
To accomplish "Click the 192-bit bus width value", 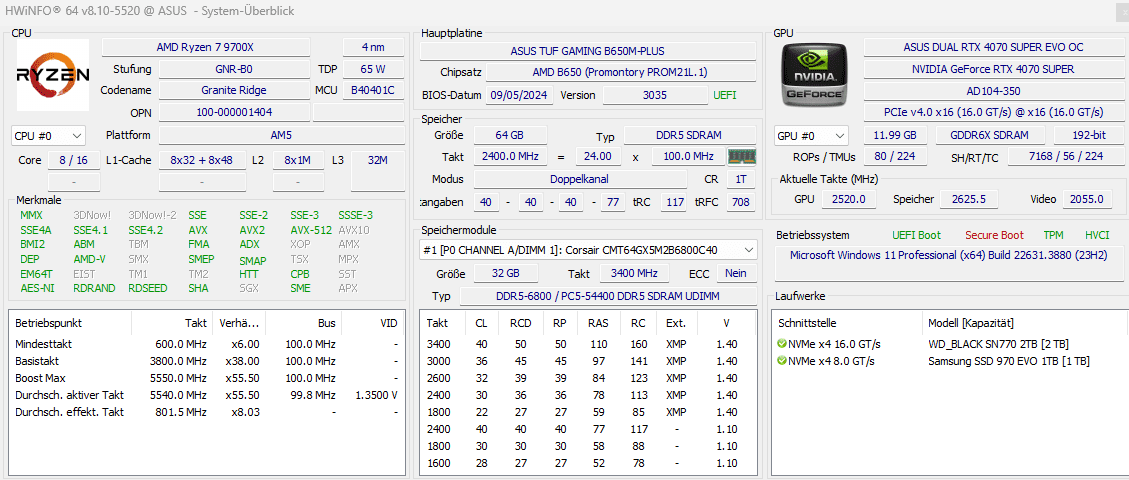I will (x=1089, y=135).
